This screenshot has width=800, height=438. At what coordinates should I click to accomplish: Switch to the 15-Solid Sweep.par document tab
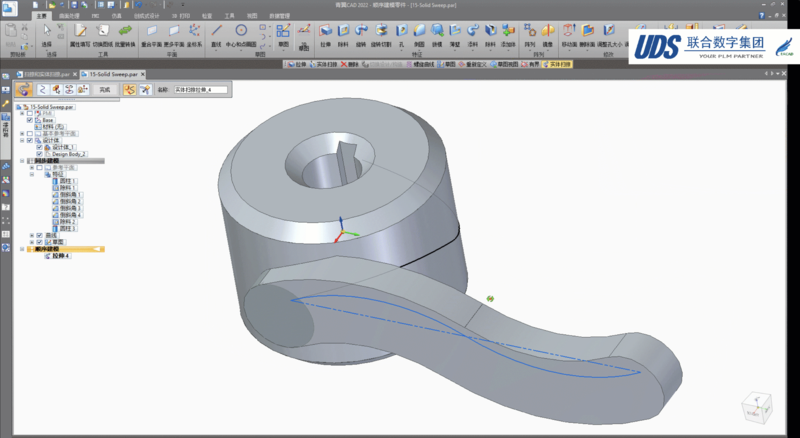112,74
